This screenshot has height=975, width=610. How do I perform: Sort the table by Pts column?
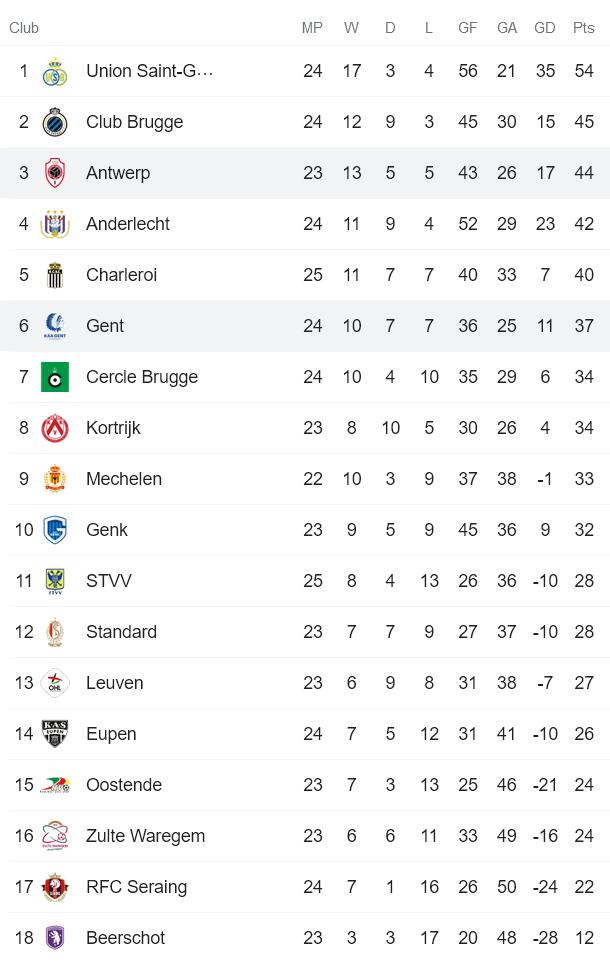(x=583, y=28)
